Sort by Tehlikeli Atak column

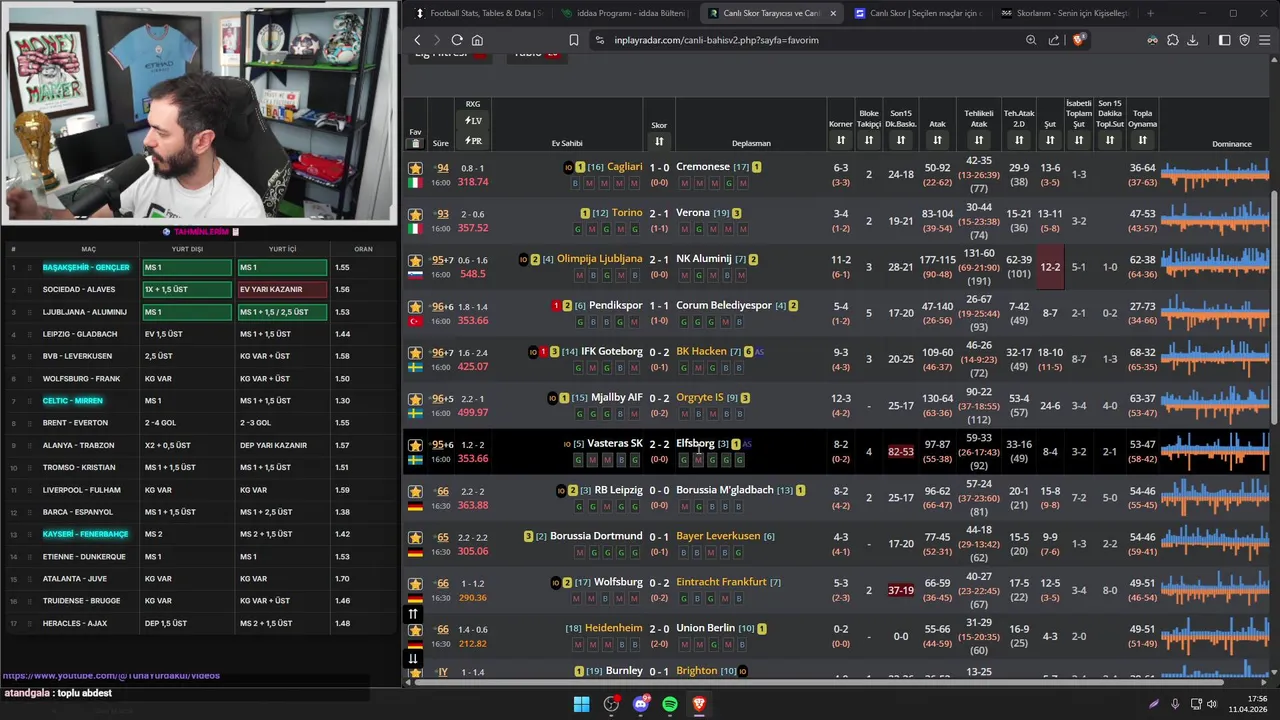(x=979, y=140)
